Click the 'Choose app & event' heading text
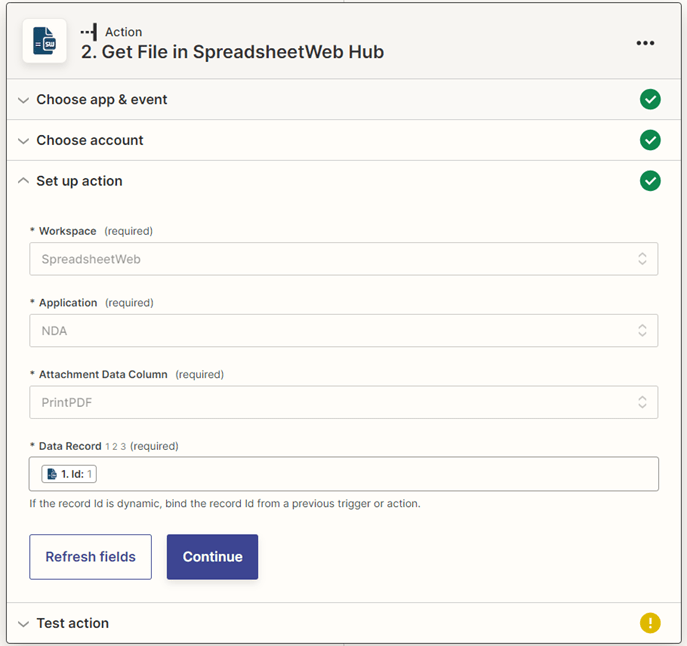The image size is (687, 646). coord(102,99)
